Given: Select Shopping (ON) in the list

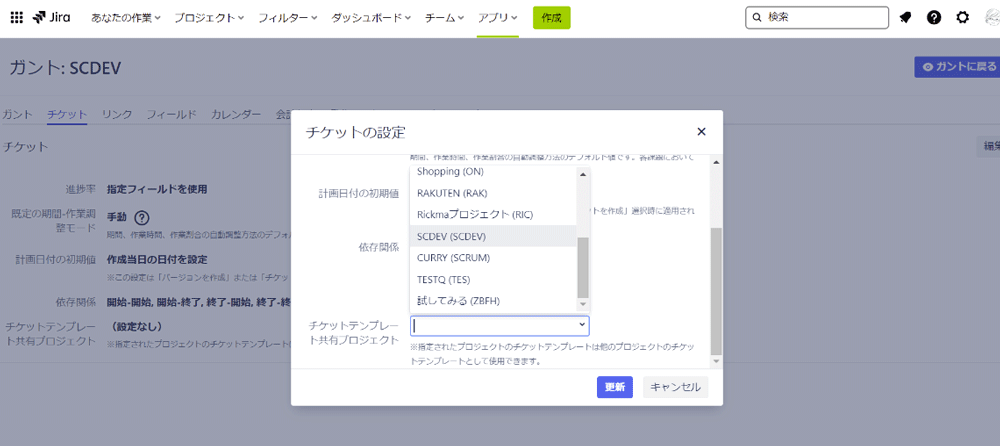Looking at the screenshot, I should tap(494, 172).
